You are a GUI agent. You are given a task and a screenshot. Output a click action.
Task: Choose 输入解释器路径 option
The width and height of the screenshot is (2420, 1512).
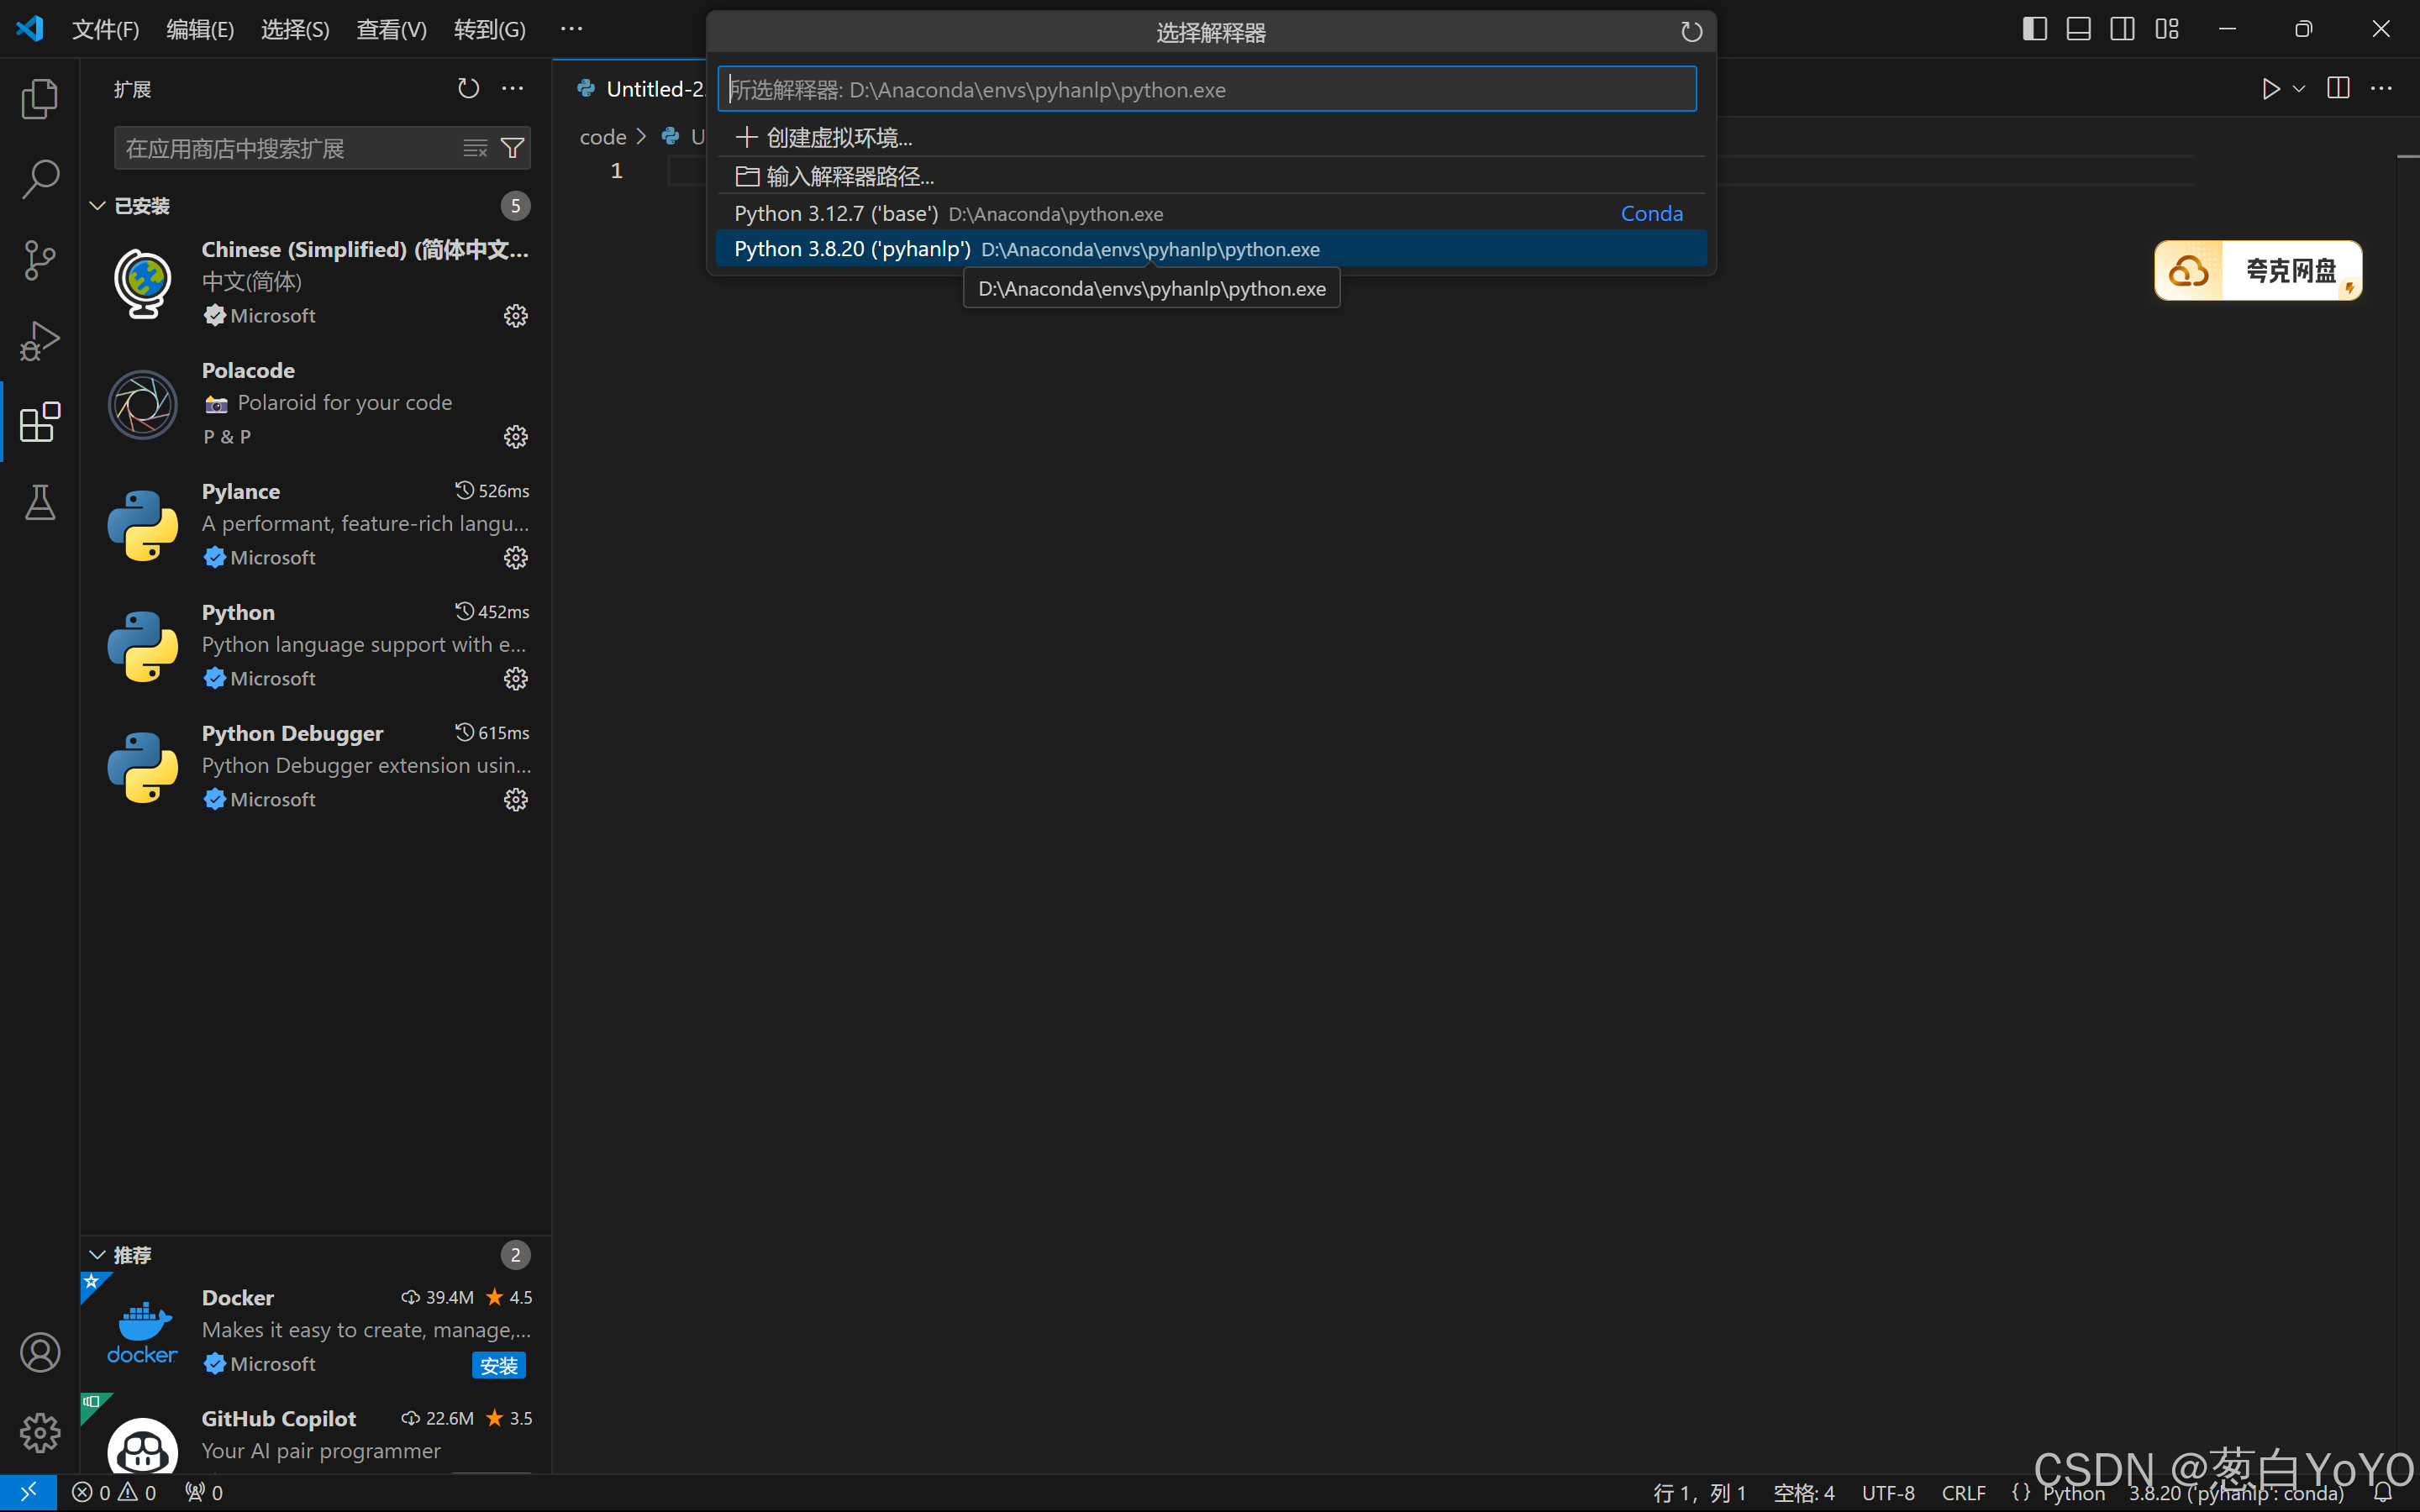pyautogui.click(x=1211, y=176)
